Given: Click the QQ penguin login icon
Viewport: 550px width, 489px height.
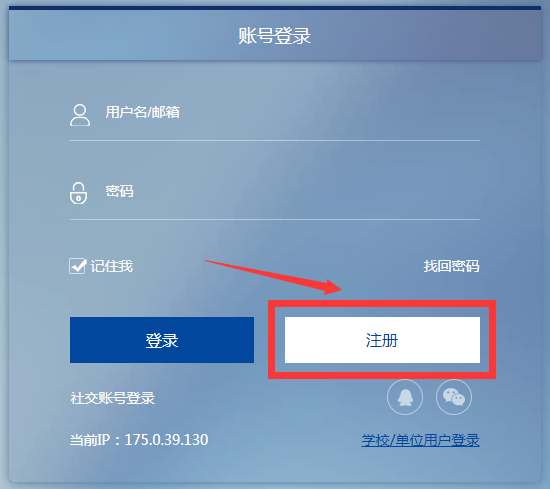Looking at the screenshot, I should pyautogui.click(x=405, y=397).
